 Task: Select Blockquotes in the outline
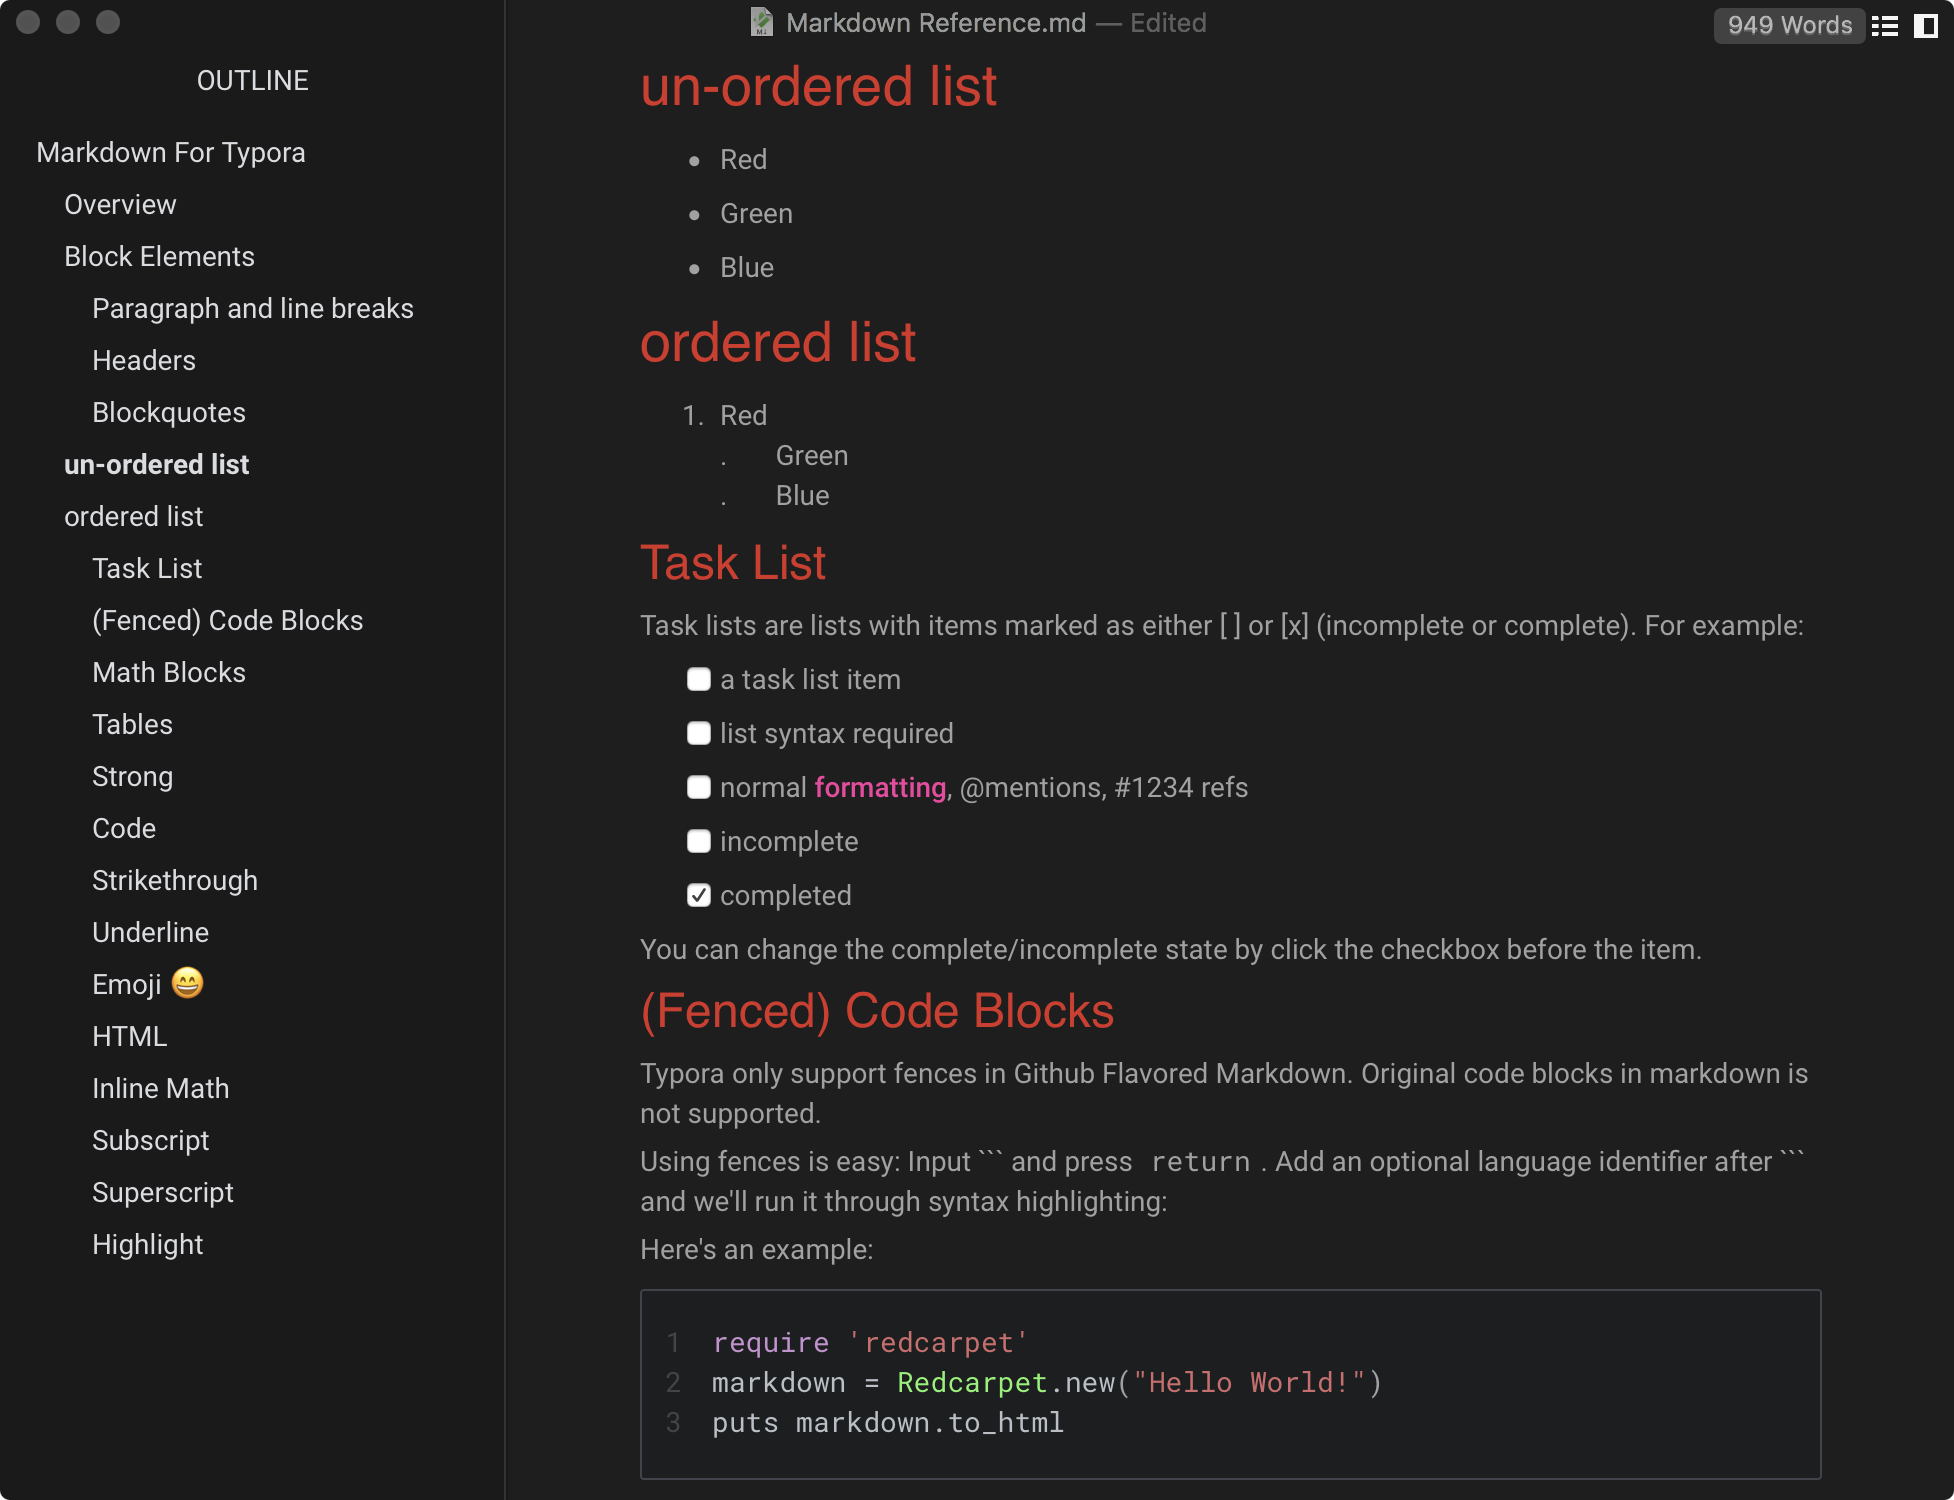point(169,412)
